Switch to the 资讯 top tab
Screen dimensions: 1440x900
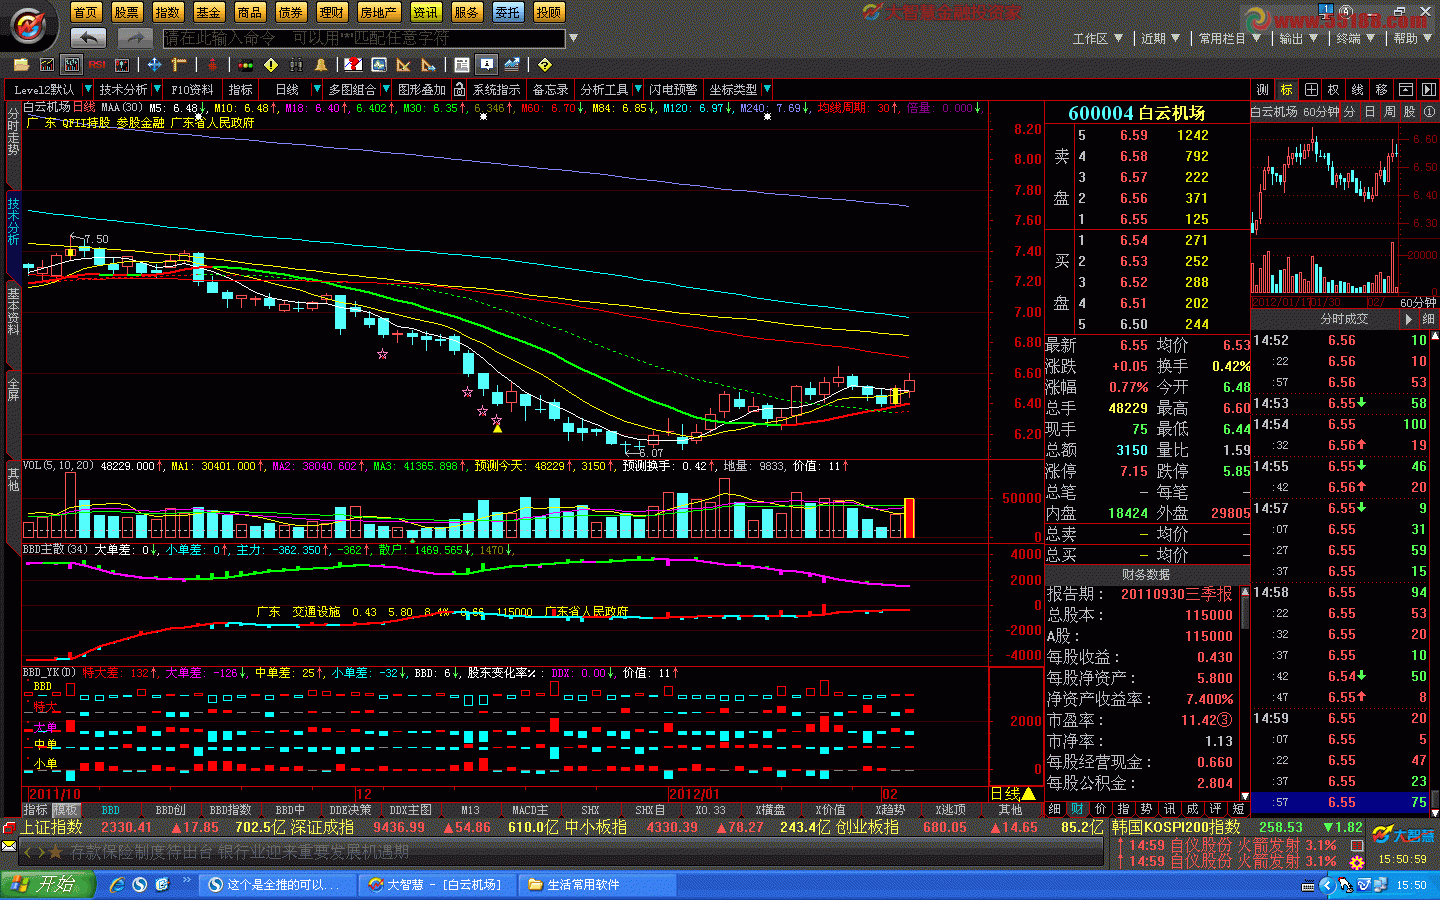[x=426, y=12]
